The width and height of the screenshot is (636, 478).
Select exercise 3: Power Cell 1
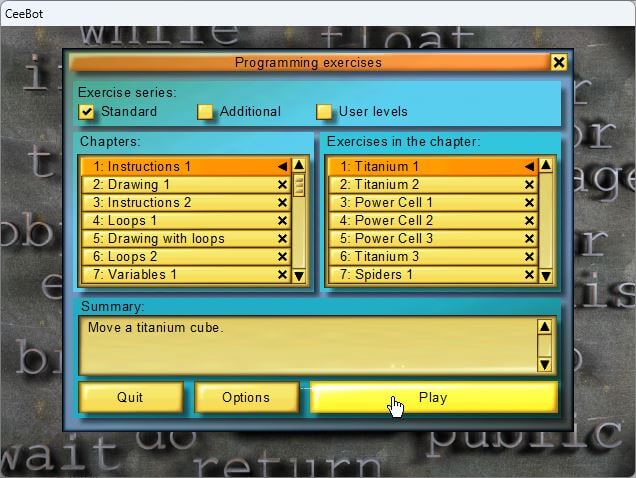(433, 202)
